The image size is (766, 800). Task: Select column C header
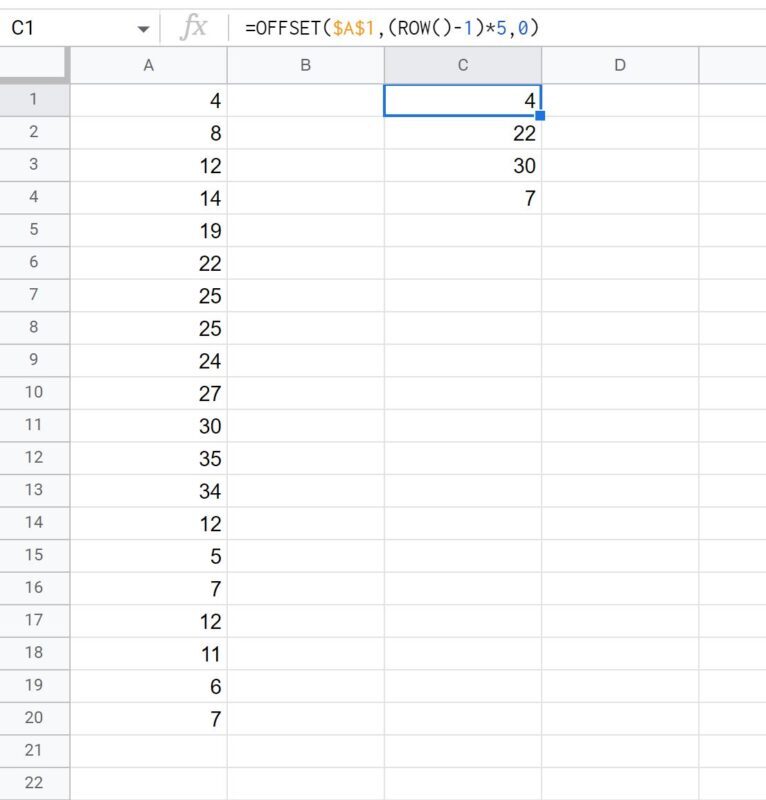(x=462, y=65)
